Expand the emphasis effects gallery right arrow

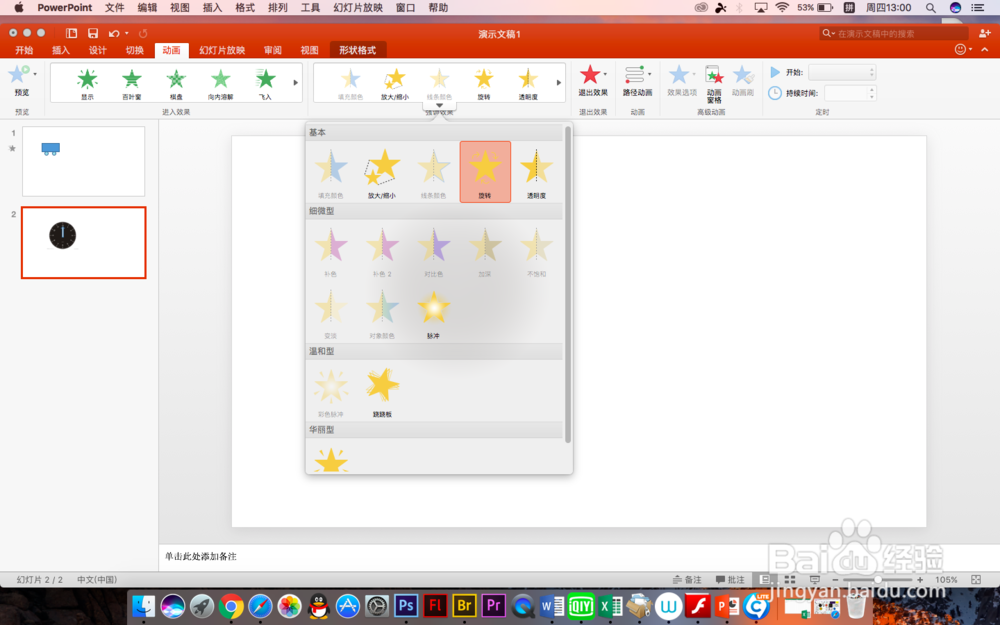tap(559, 82)
